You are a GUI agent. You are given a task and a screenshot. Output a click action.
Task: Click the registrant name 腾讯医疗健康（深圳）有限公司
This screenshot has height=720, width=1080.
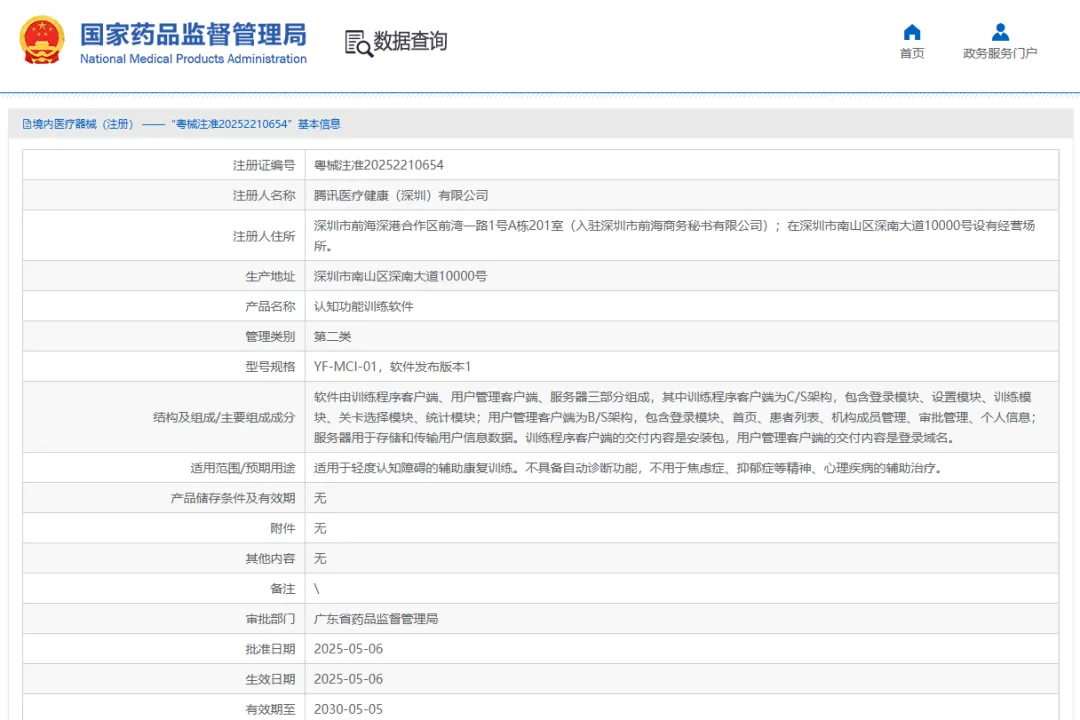click(401, 196)
